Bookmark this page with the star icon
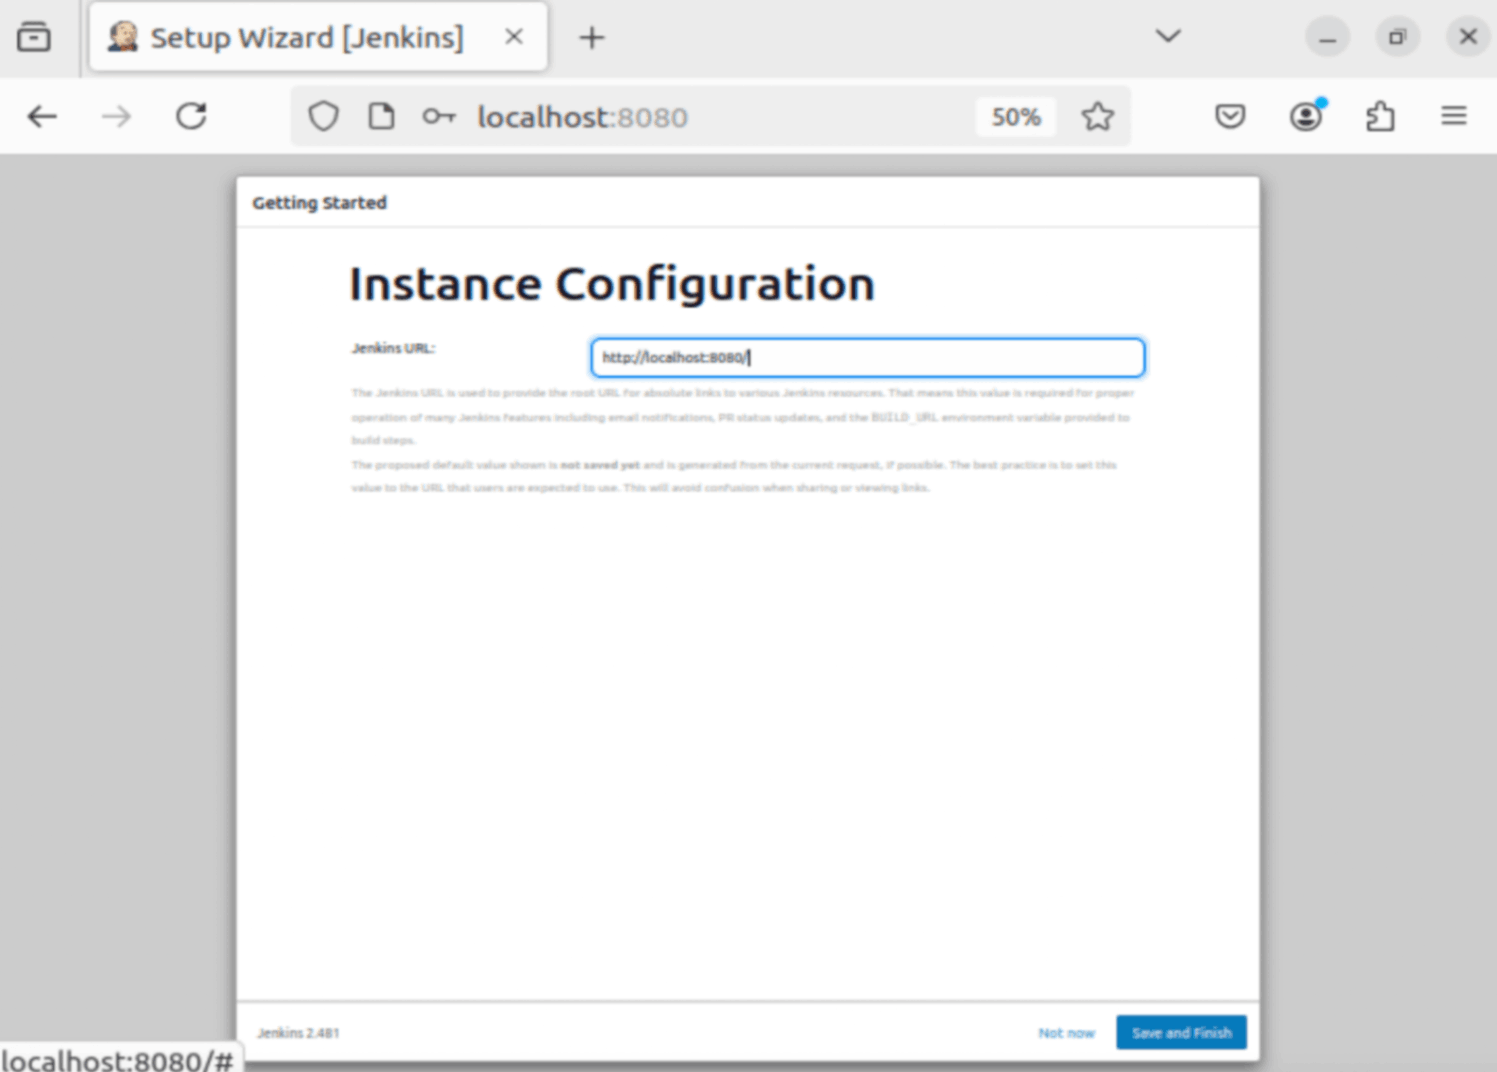This screenshot has height=1072, width=1497. [1097, 117]
